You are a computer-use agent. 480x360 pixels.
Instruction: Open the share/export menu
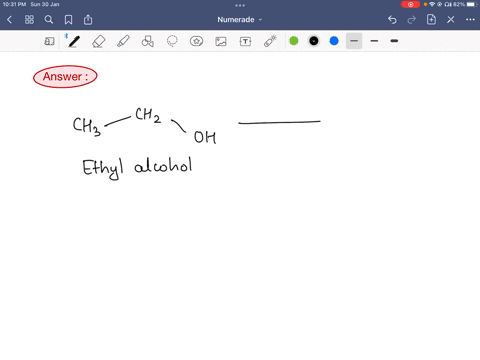coord(88,20)
